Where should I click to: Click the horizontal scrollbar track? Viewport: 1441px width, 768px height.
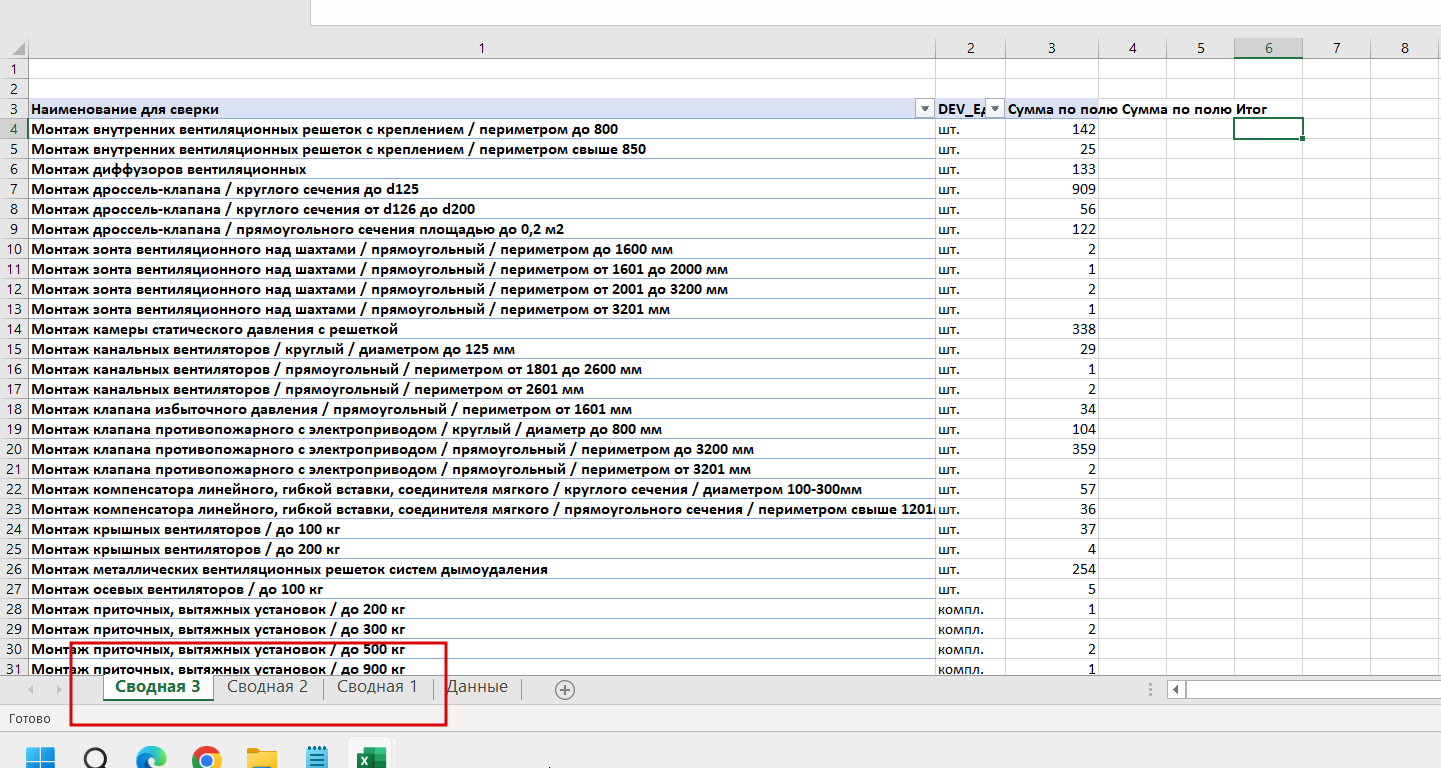(x=1313, y=689)
